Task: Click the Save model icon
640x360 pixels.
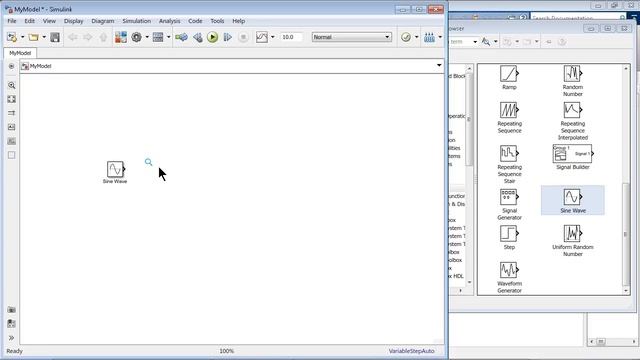Action: 55,37
